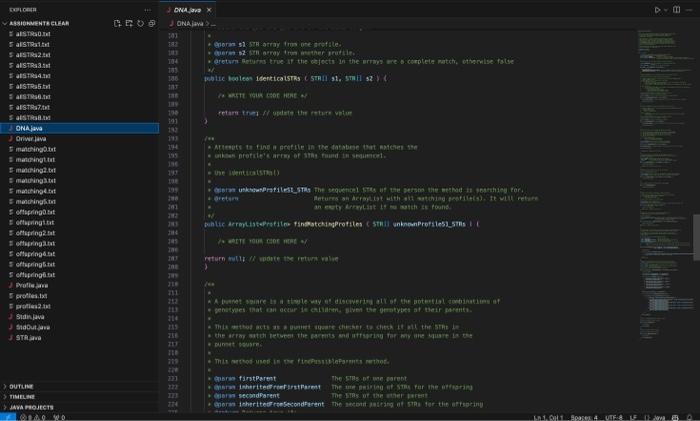Click line number 186 in the gutter
The width and height of the screenshot is (700, 421).
(x=173, y=79)
